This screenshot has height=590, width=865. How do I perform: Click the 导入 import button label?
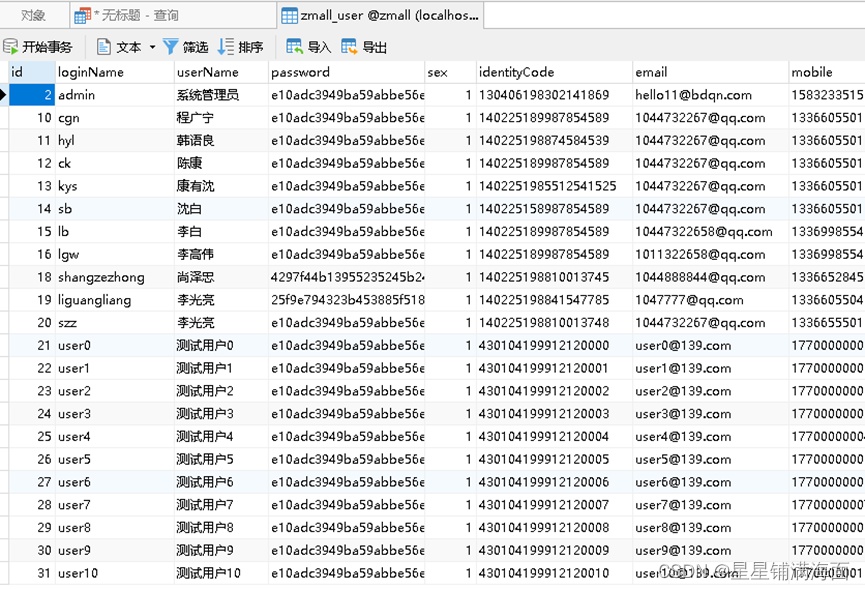click(x=319, y=47)
